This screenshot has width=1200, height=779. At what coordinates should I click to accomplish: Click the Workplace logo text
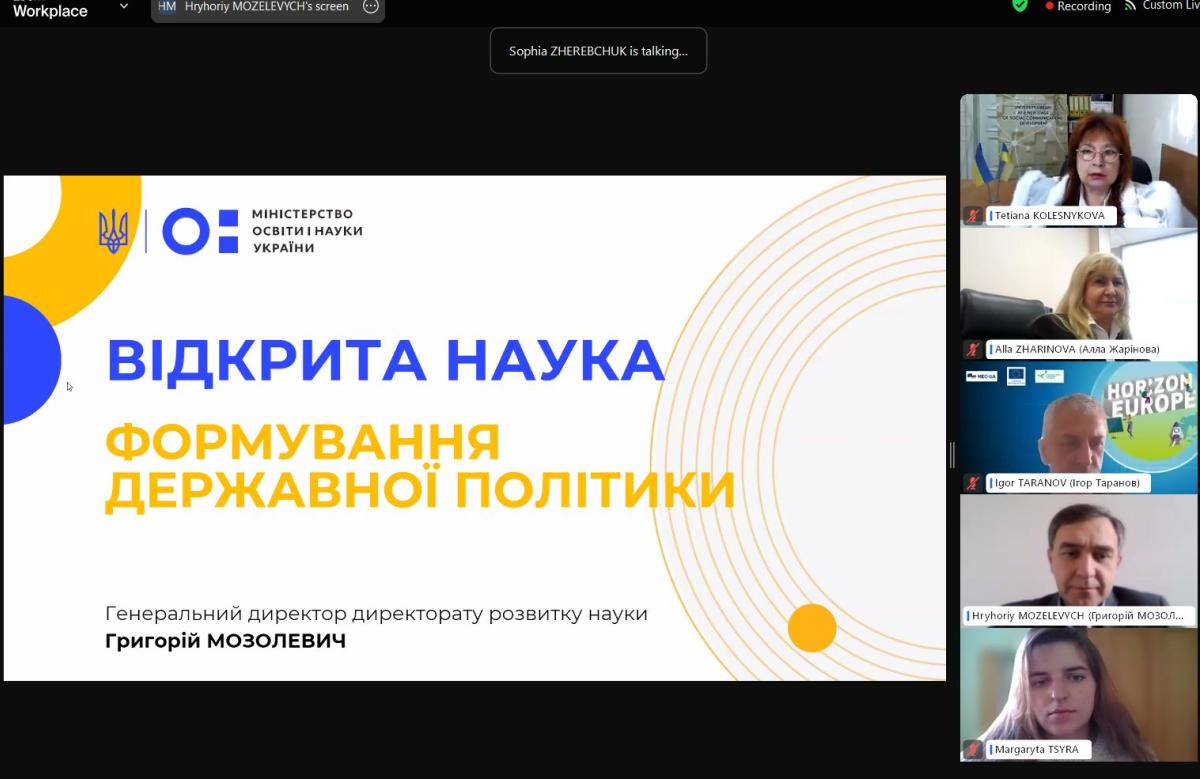tap(50, 11)
